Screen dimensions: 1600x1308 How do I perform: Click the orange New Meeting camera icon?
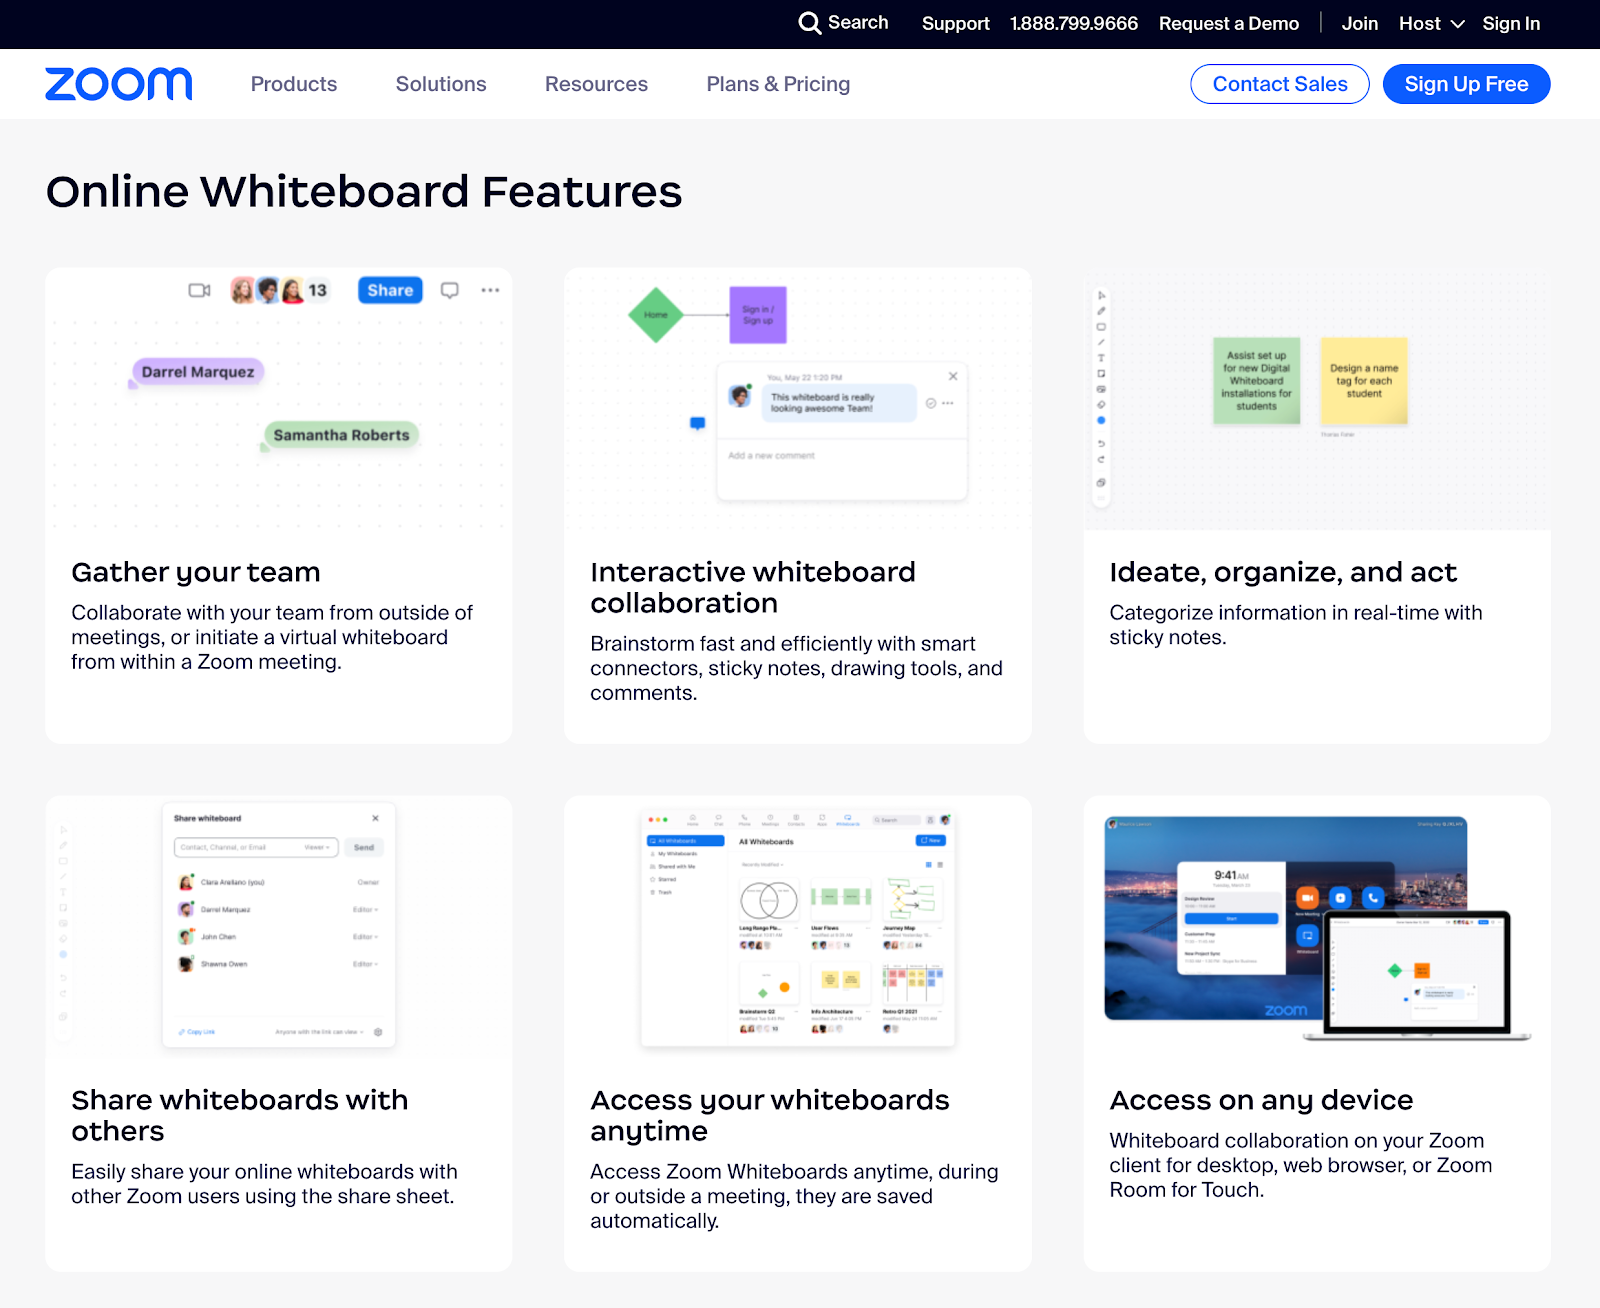[1308, 898]
